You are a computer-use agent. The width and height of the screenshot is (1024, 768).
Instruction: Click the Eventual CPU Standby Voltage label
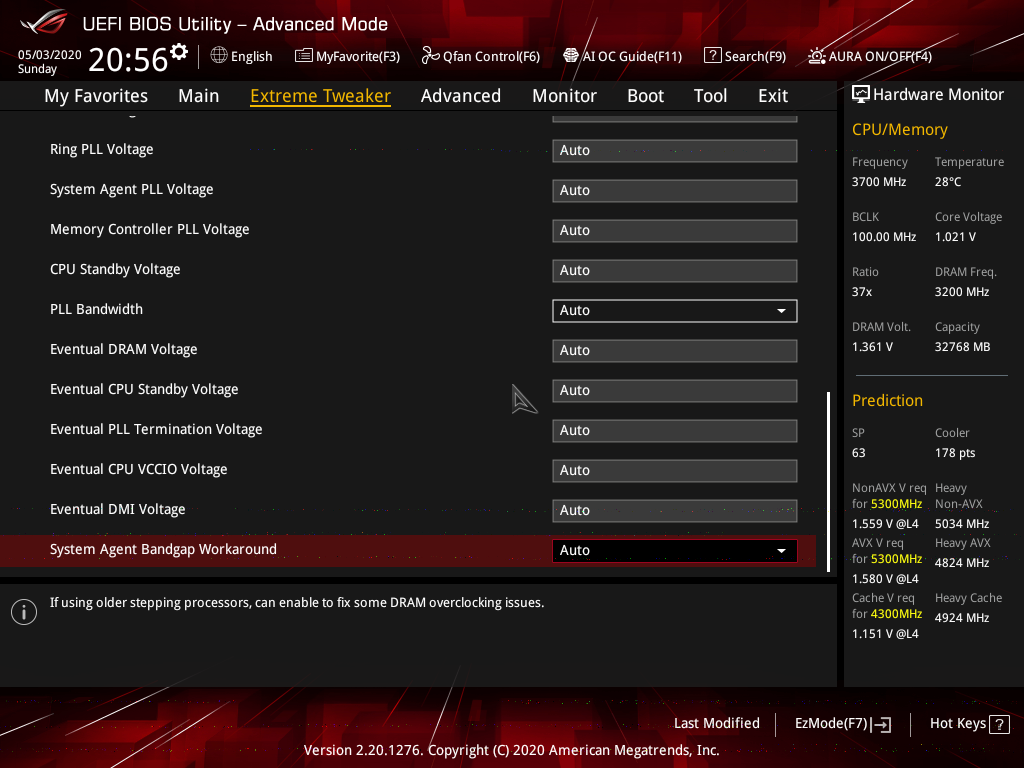pyautogui.click(x=144, y=390)
